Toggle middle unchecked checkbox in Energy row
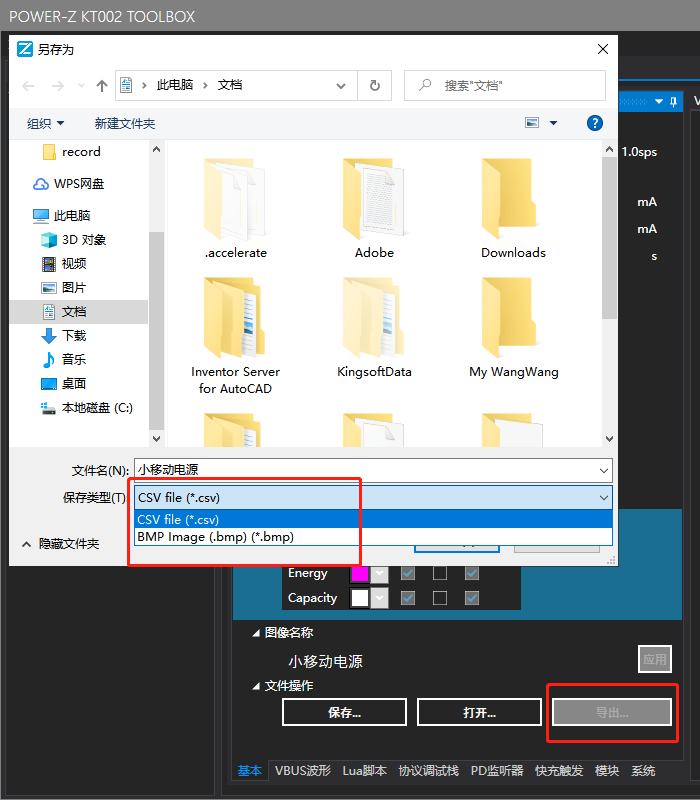Image resolution: width=700 pixels, height=800 pixels. (440, 573)
